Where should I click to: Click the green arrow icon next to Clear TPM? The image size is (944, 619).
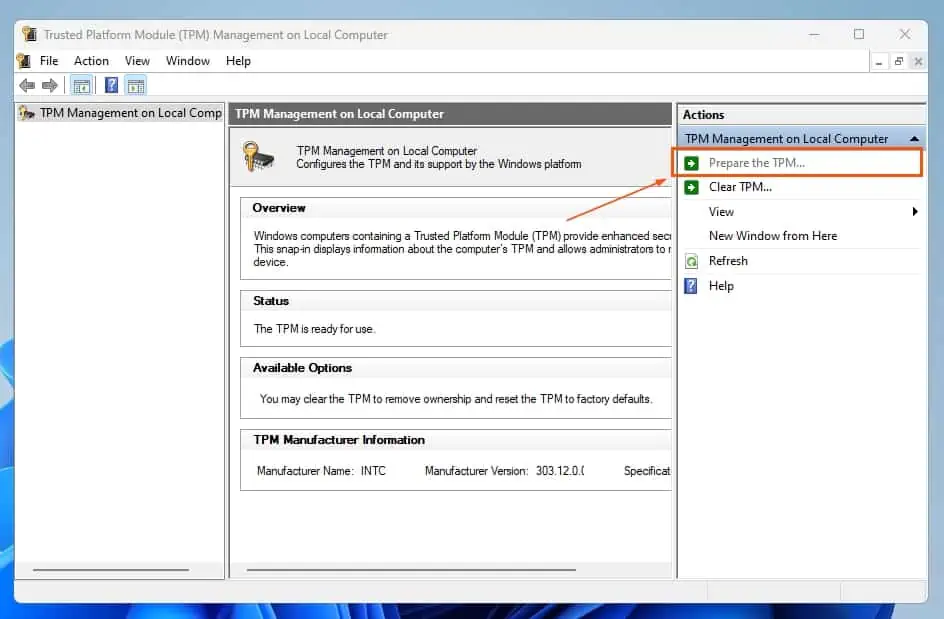[692, 187]
